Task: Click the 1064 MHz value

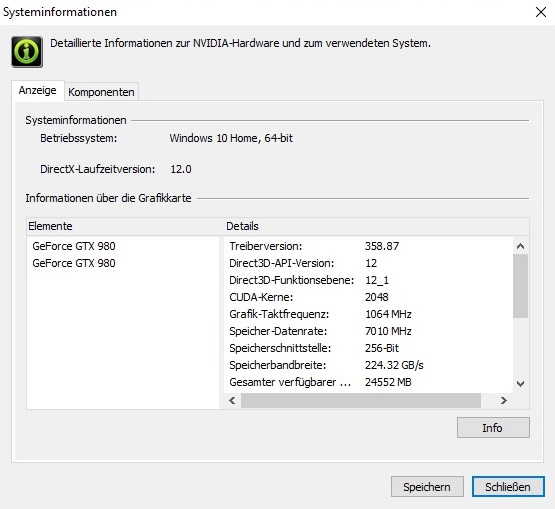Action: (x=388, y=314)
